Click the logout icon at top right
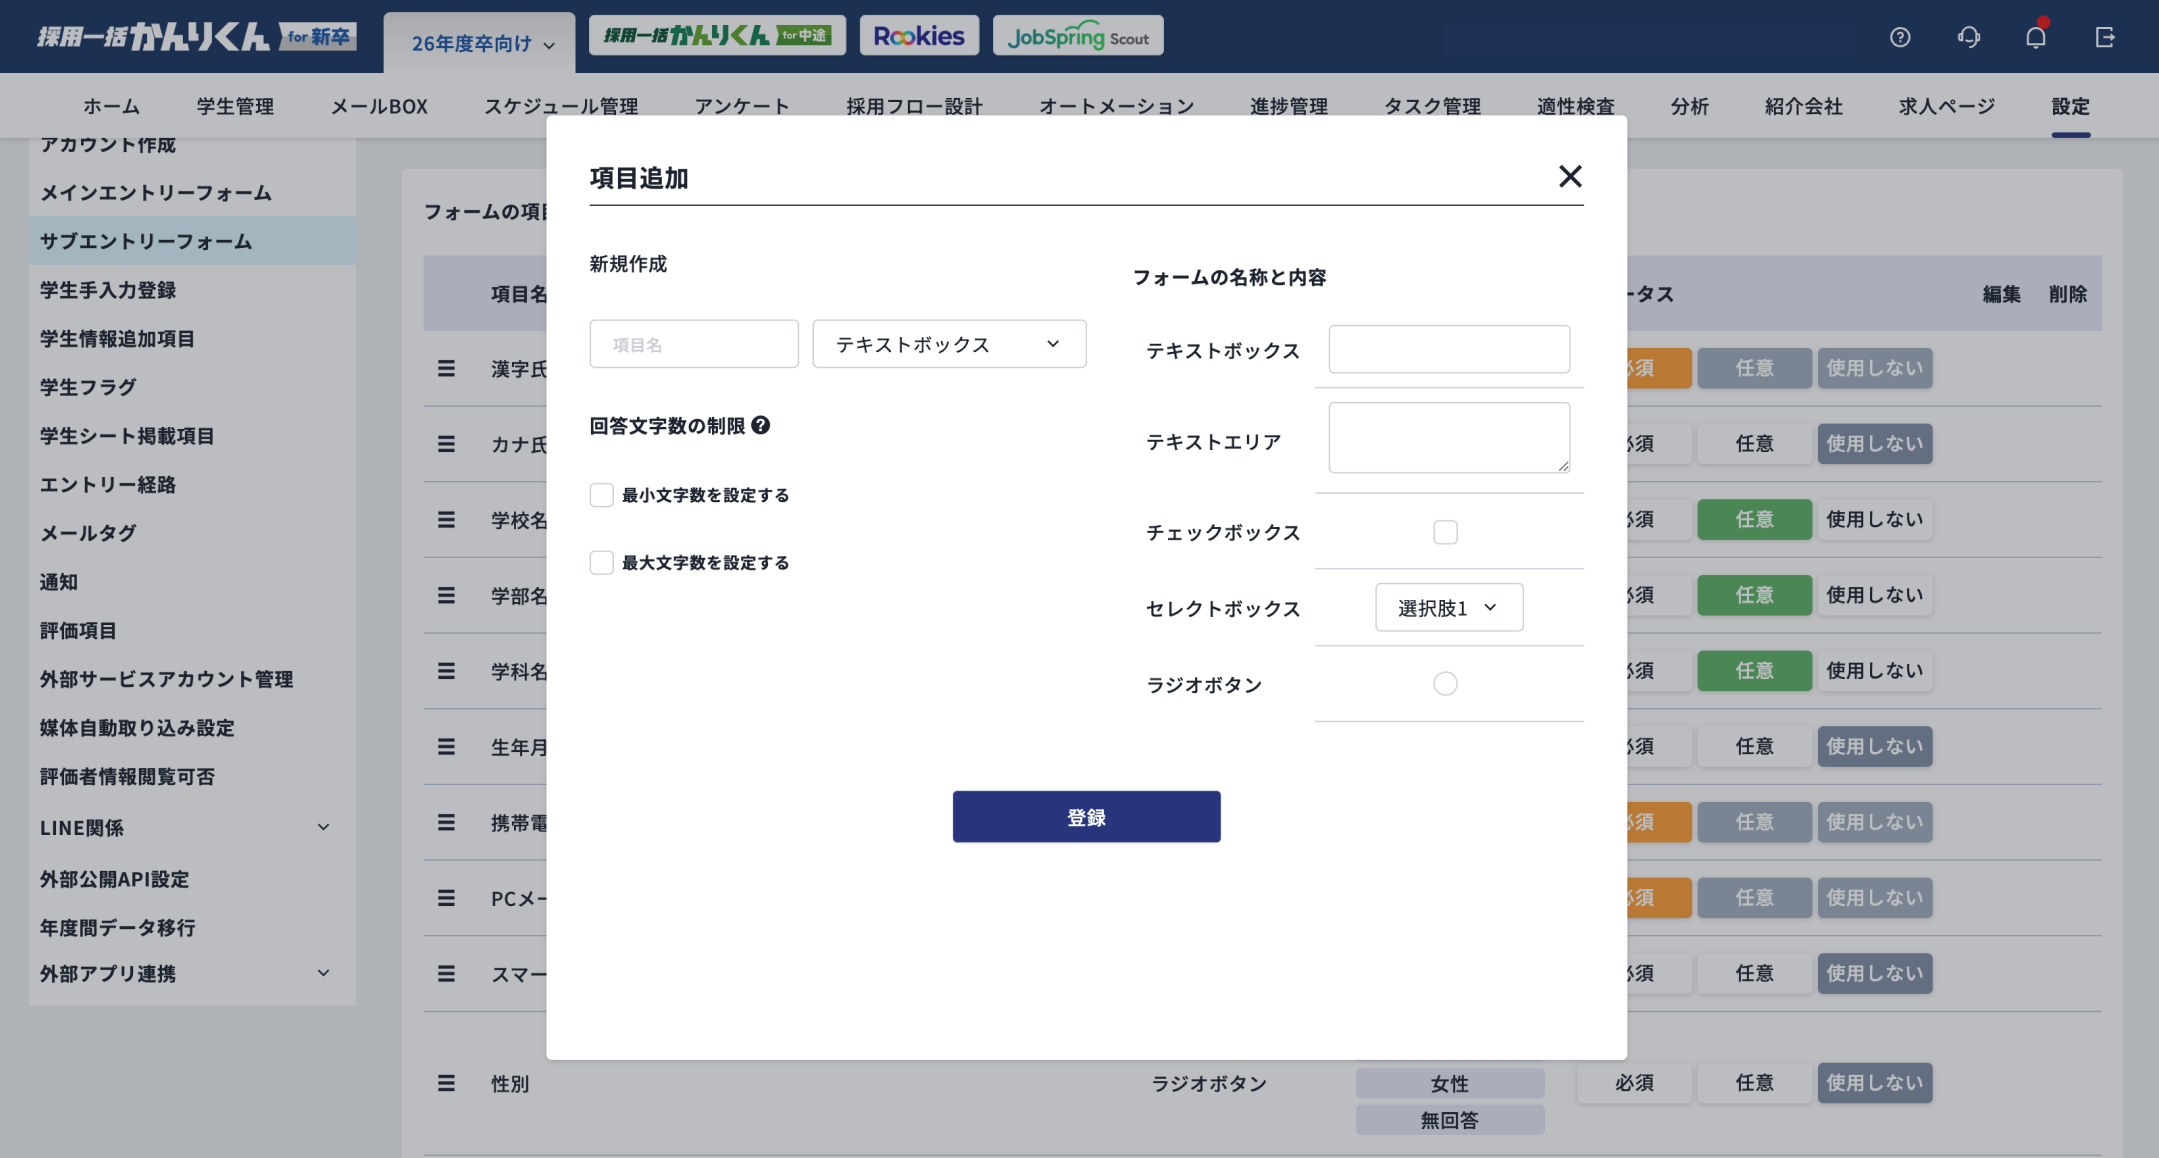The width and height of the screenshot is (2159, 1158). pos(2105,36)
